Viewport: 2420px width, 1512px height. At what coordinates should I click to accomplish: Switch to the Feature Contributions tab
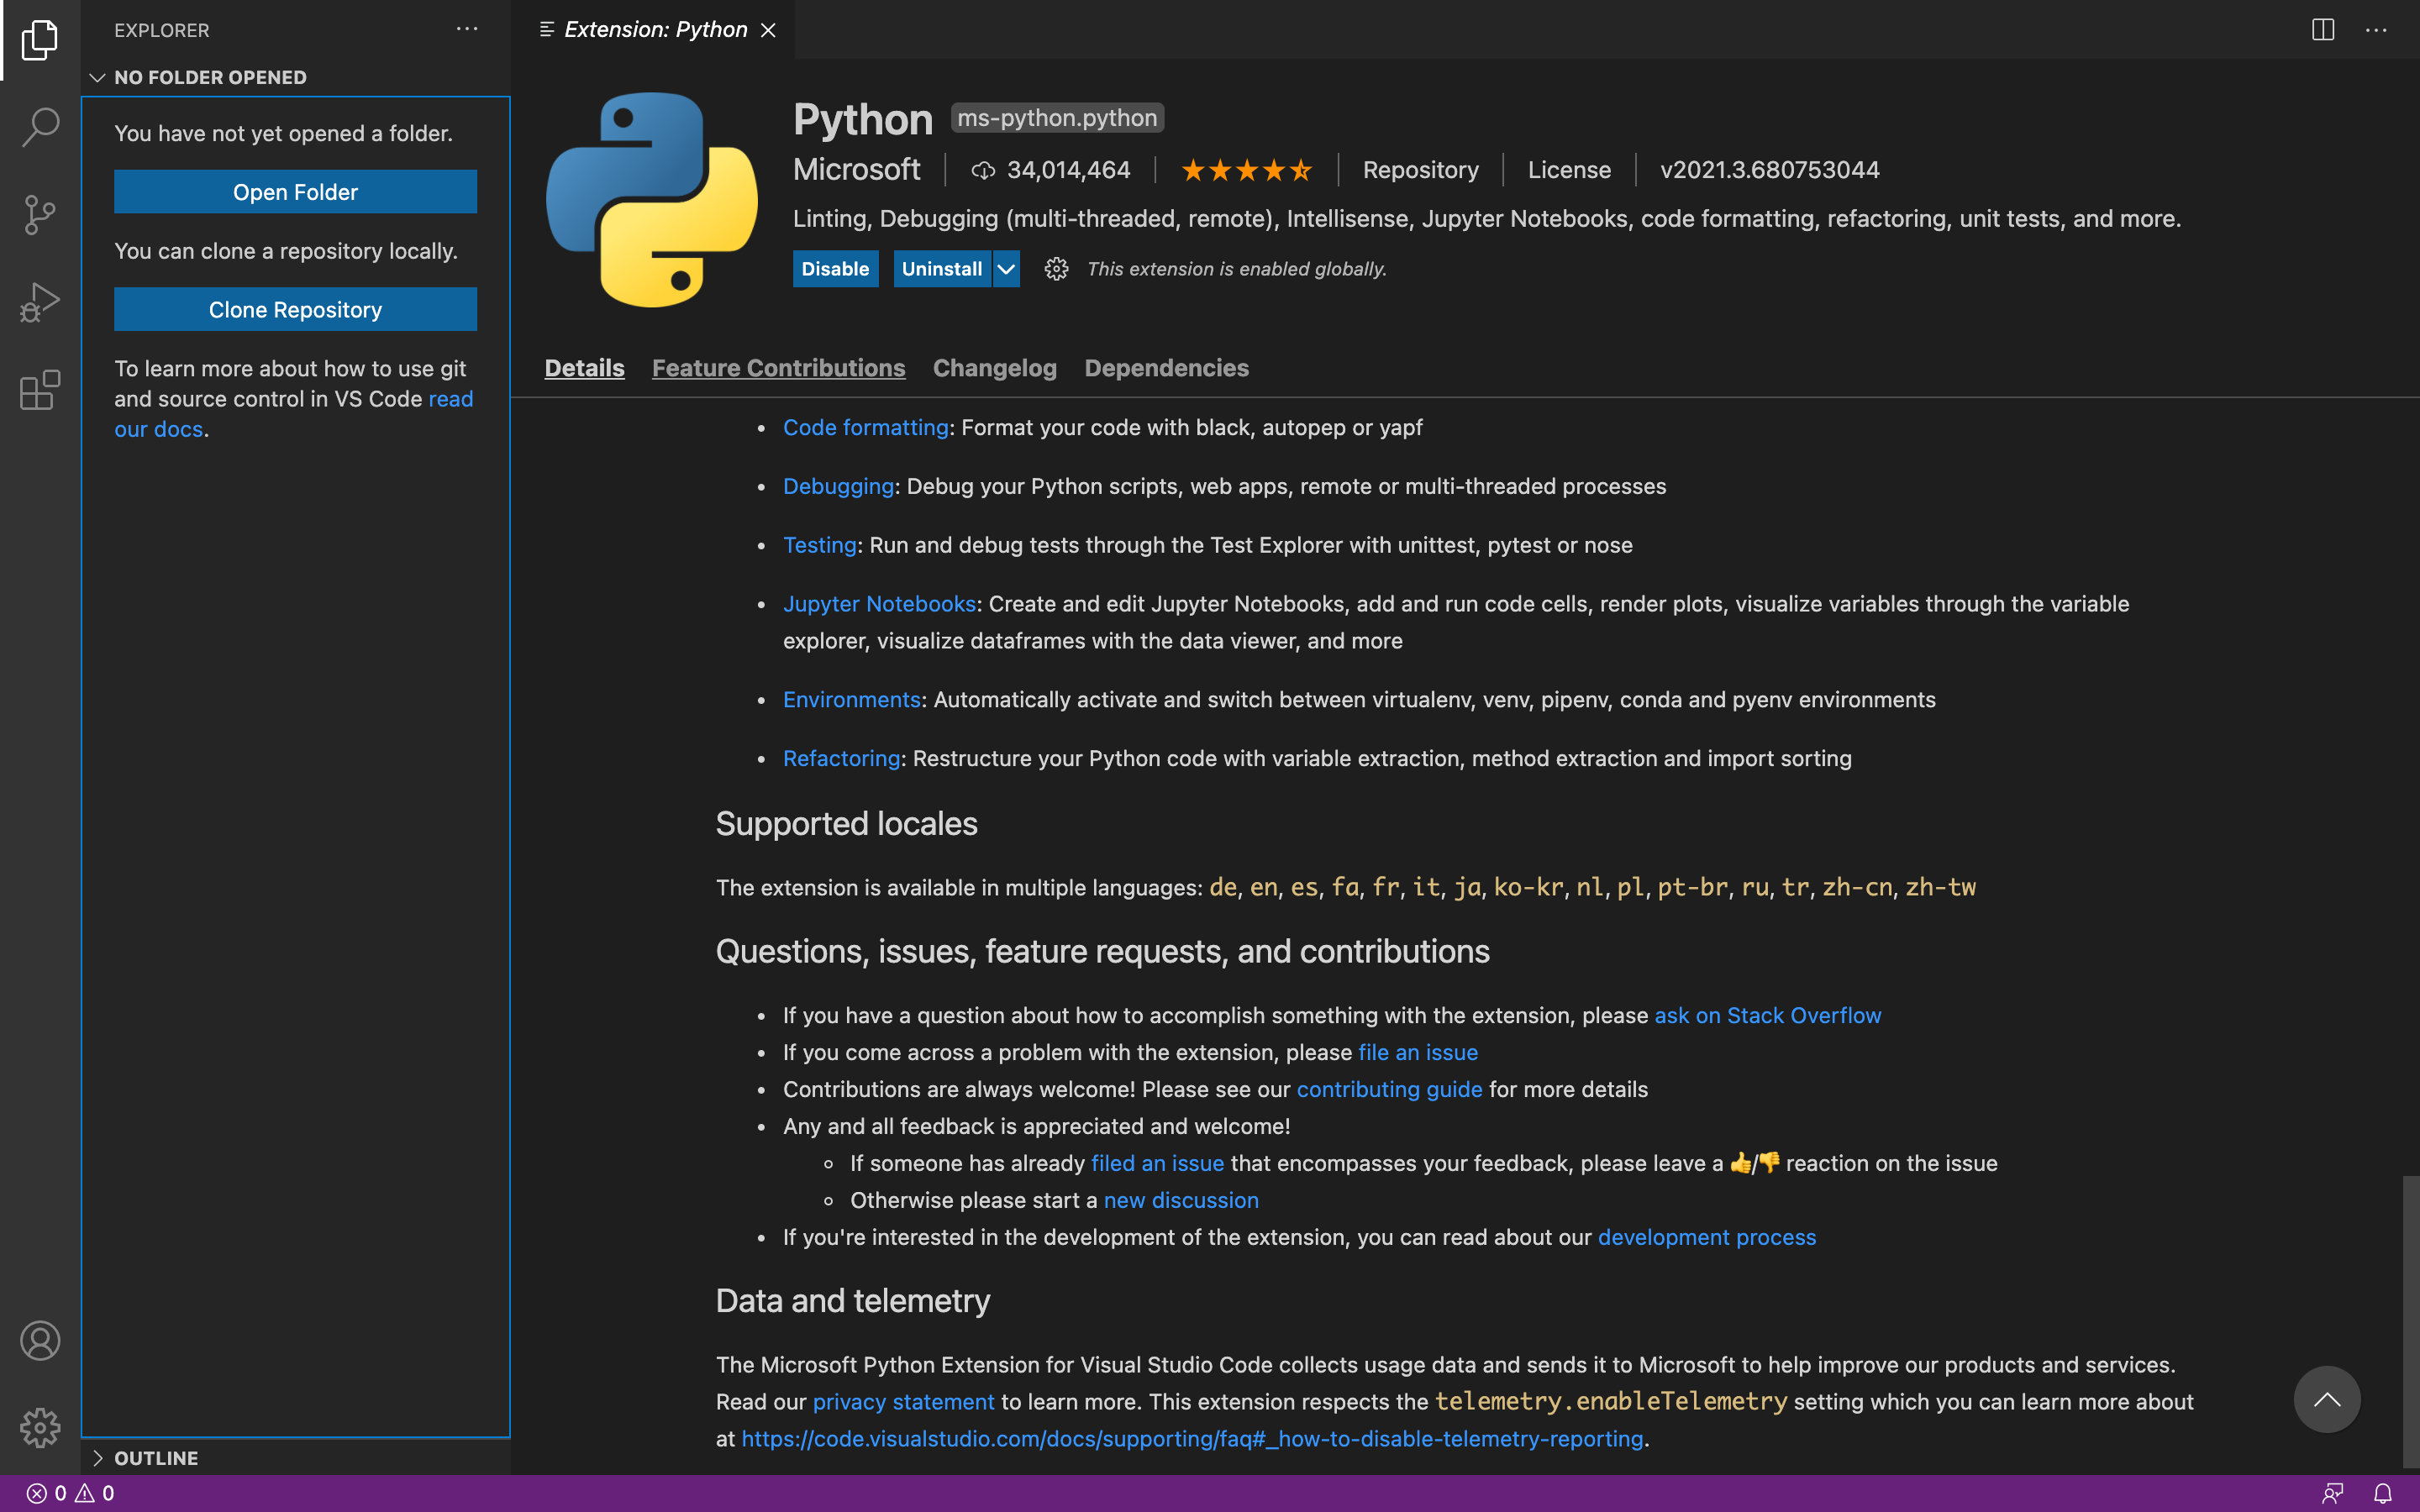pos(778,368)
